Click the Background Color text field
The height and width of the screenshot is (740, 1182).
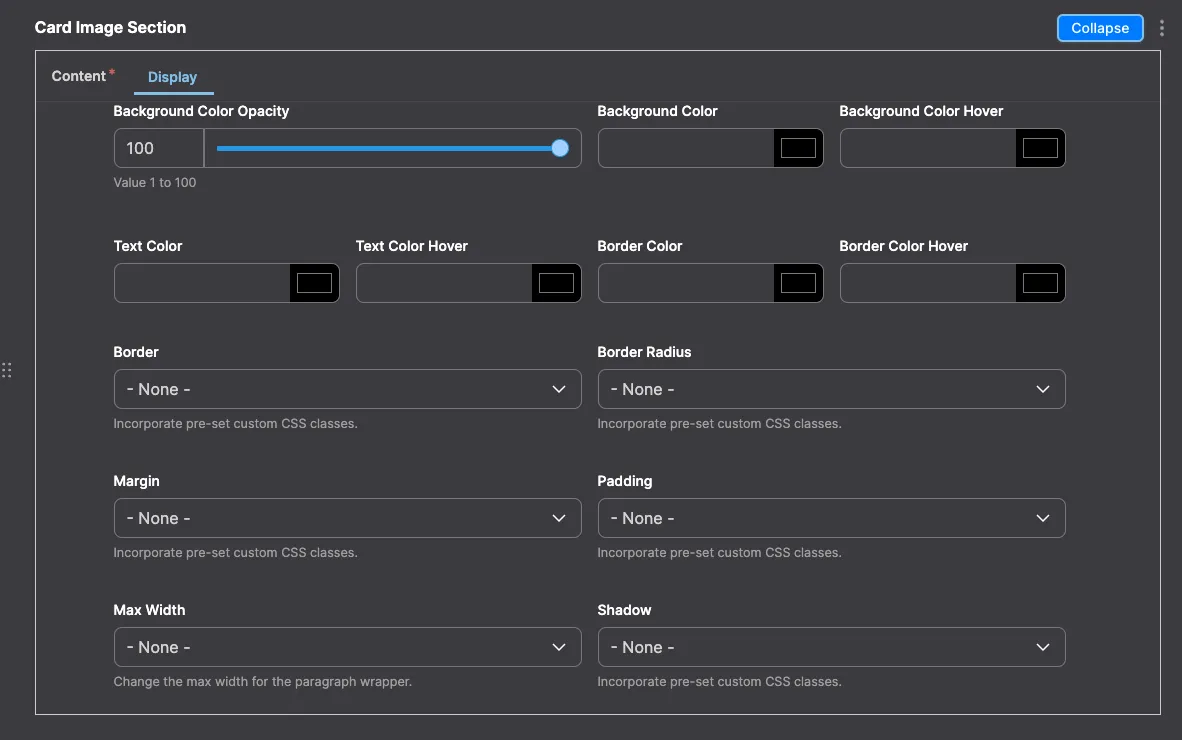tap(686, 148)
